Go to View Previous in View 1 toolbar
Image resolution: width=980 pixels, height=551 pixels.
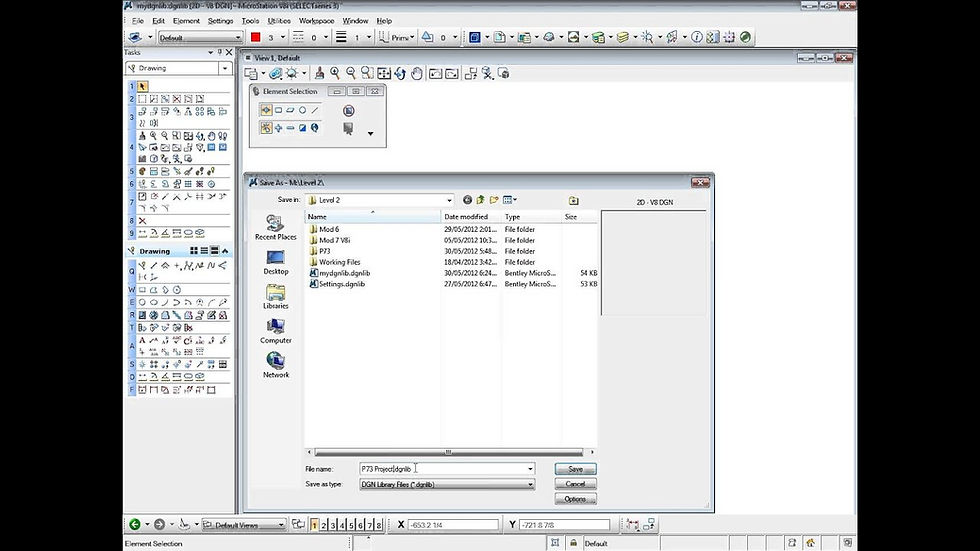tap(436, 73)
